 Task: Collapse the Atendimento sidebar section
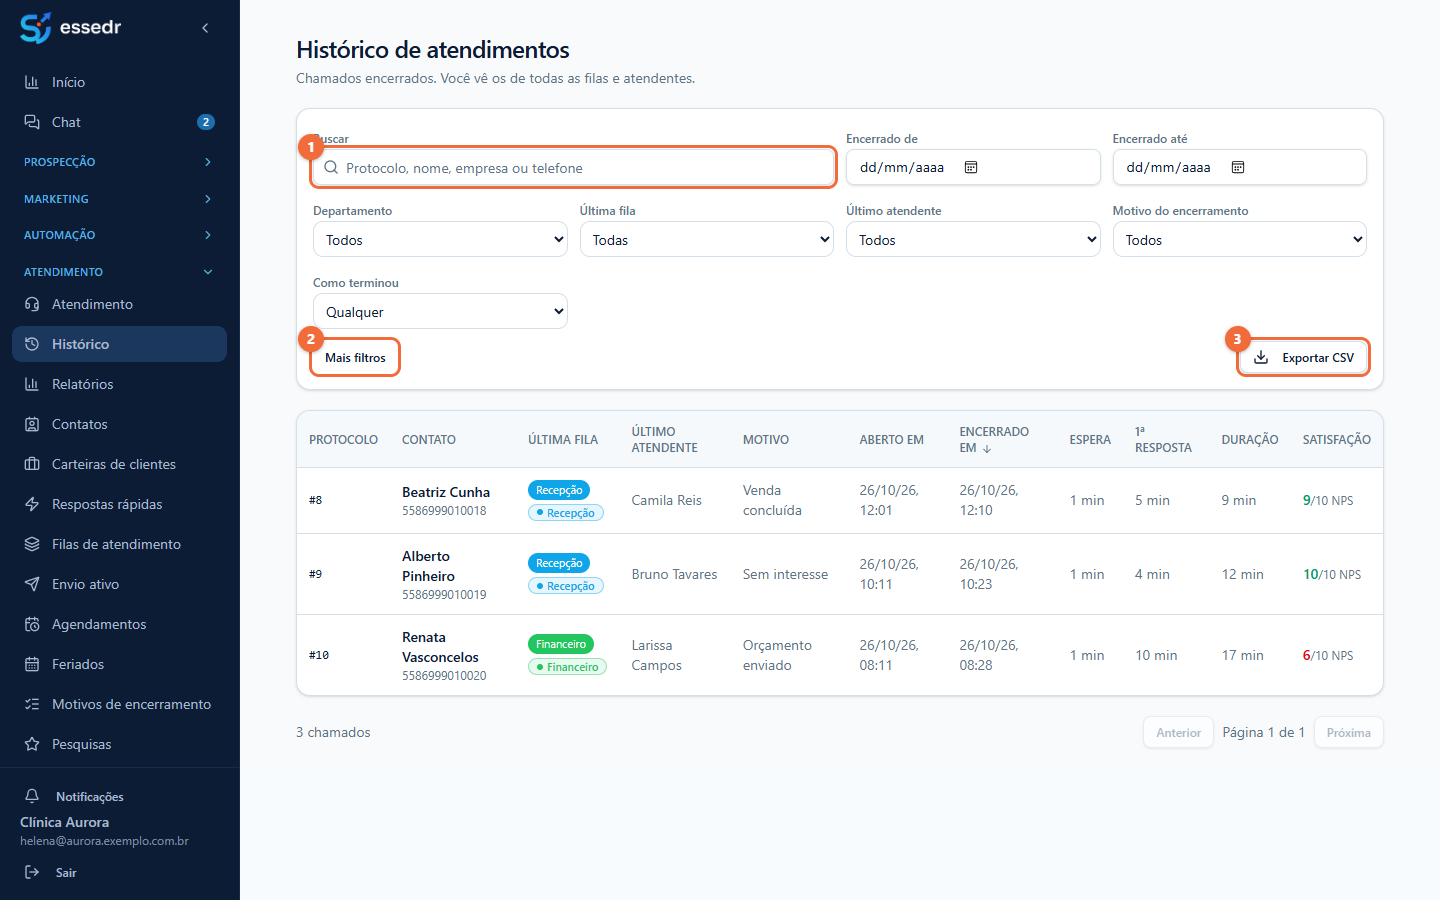tap(120, 272)
